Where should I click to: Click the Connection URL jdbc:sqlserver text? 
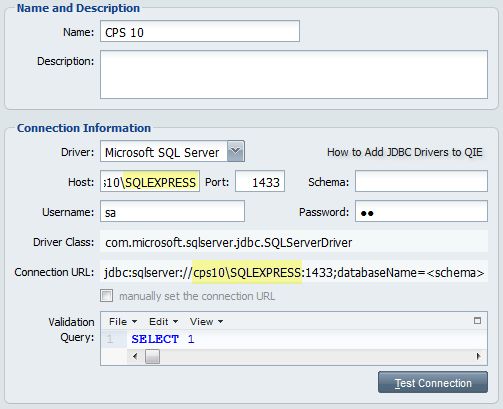coord(294,272)
